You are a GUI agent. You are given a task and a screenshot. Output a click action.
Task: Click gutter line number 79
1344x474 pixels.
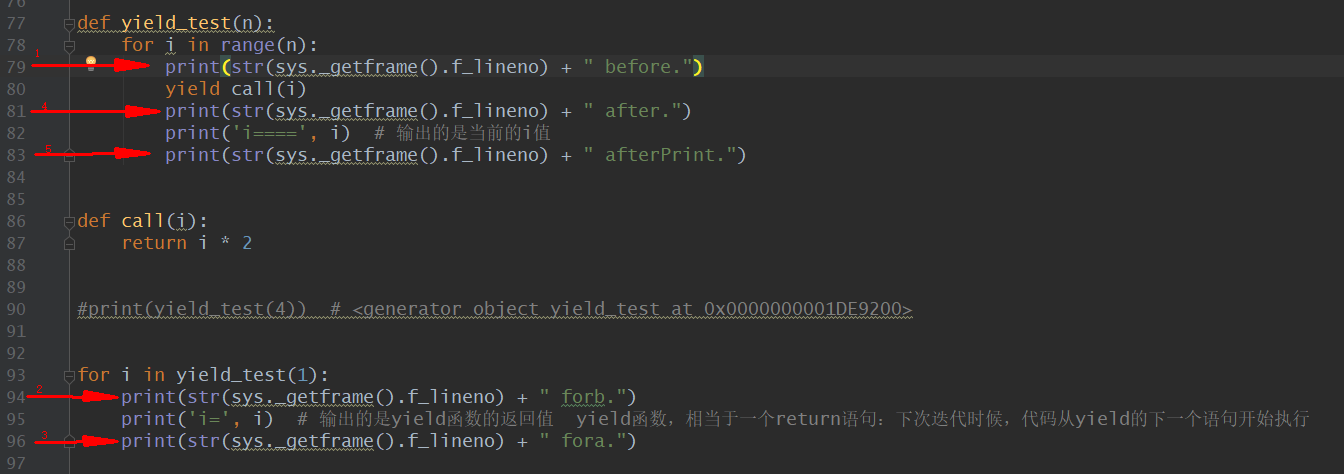[16, 67]
